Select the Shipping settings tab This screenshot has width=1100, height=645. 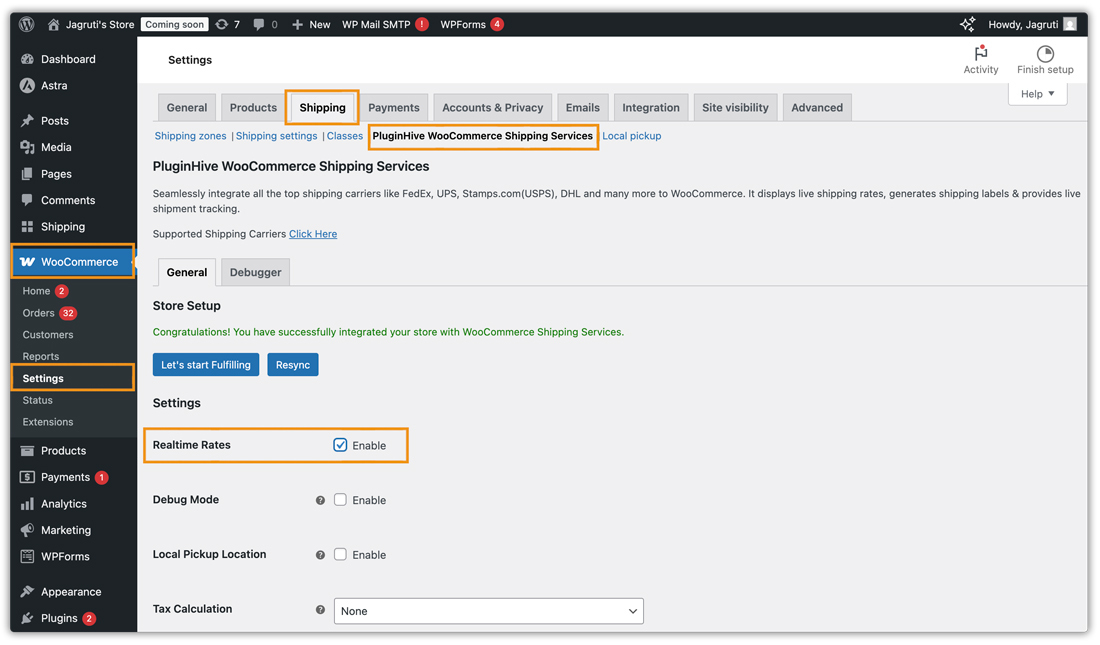[x=323, y=107]
